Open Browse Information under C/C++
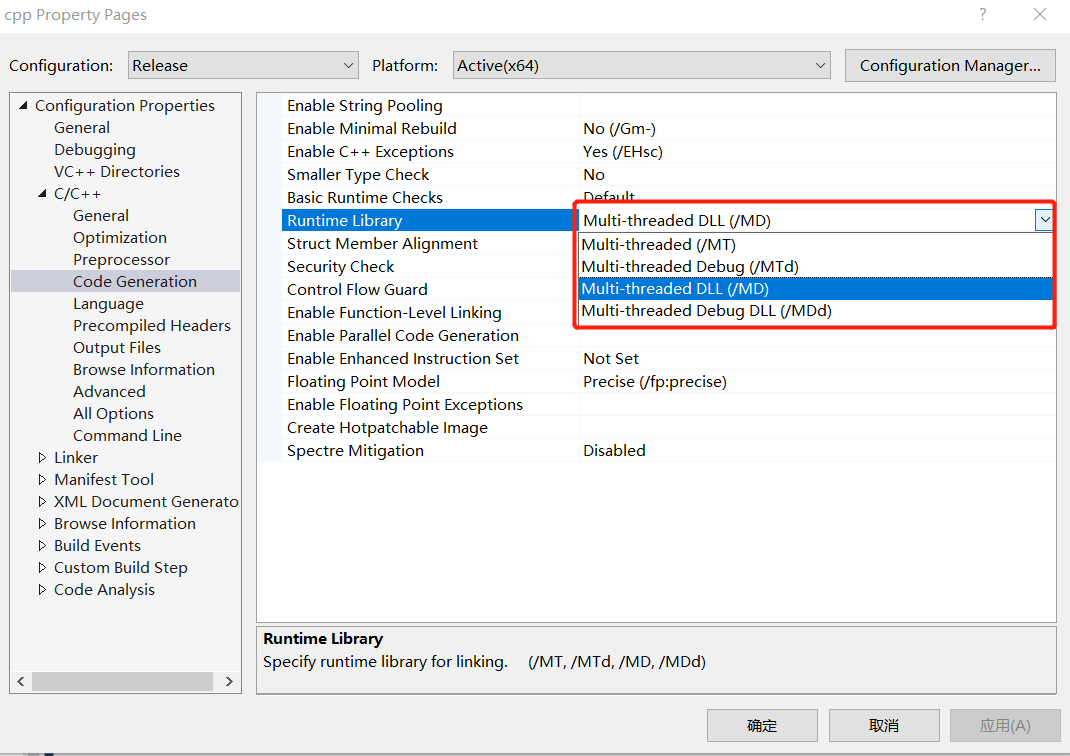The width and height of the screenshot is (1070, 756). 144,369
